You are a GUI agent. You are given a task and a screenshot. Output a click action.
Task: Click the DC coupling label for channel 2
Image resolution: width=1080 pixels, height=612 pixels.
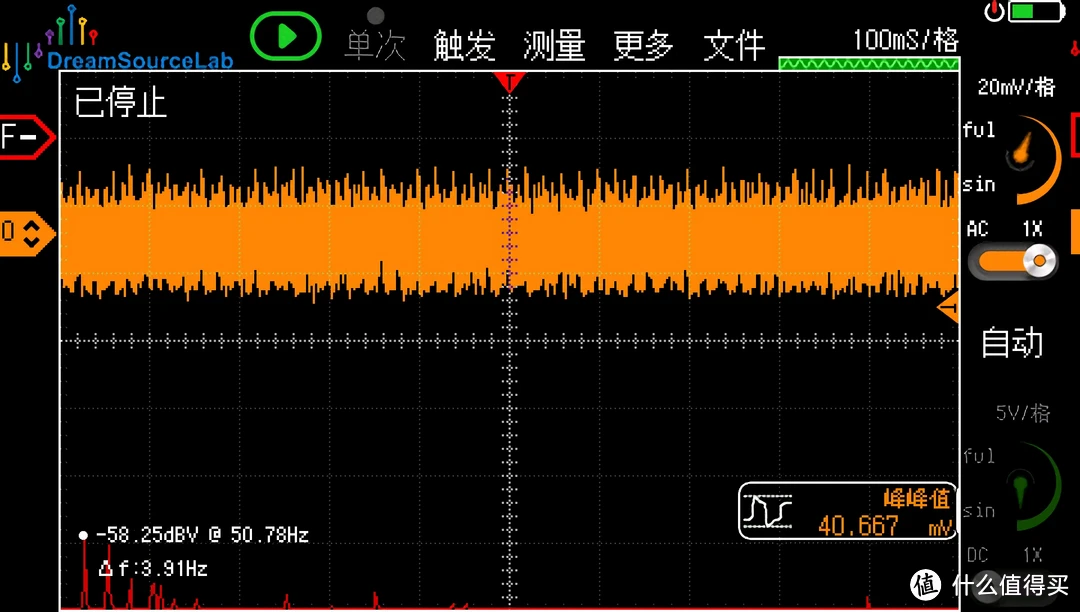pyautogui.click(x=977, y=555)
